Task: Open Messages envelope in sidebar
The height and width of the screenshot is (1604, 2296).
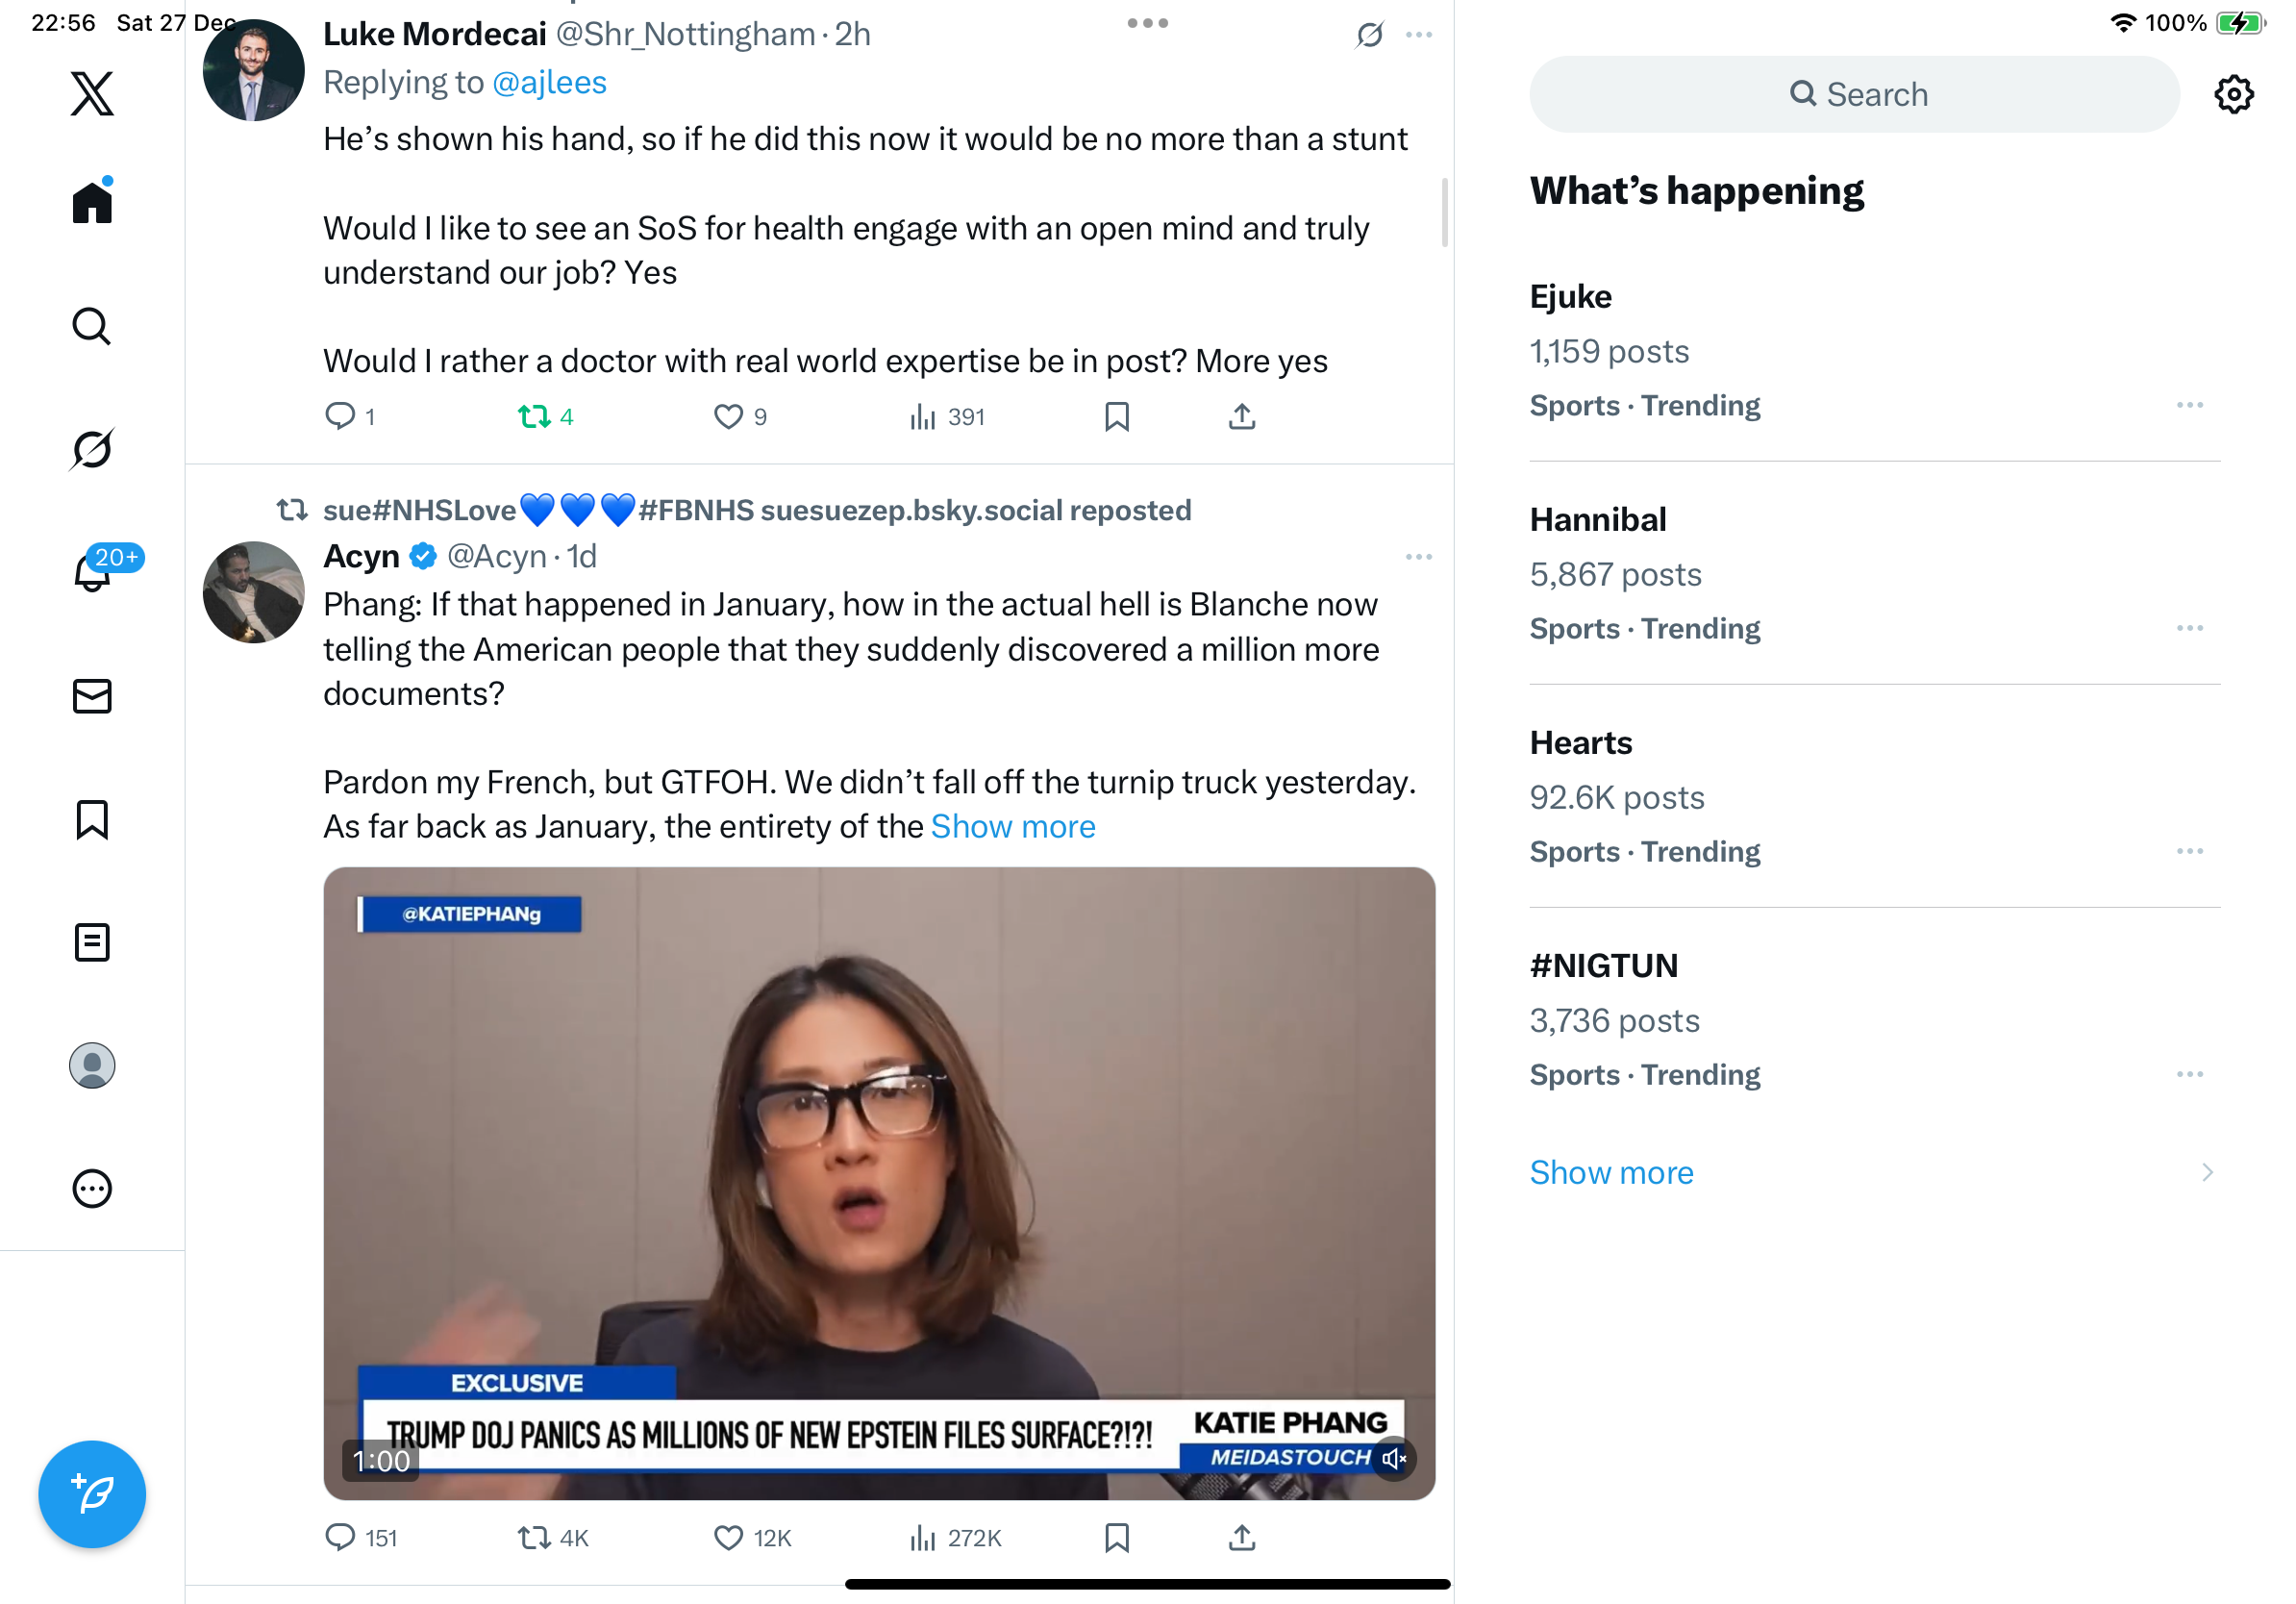Action: pos(92,696)
